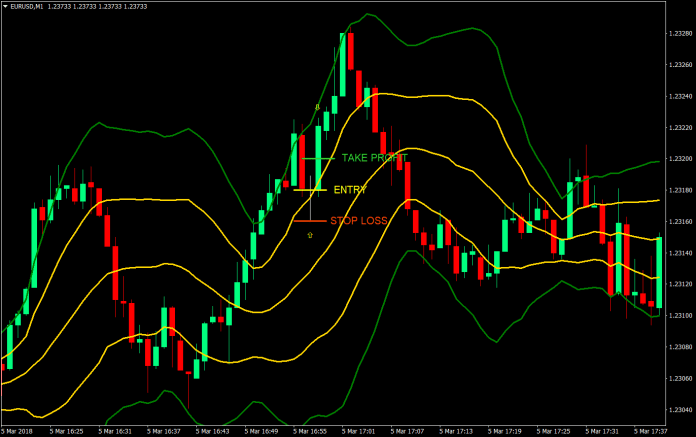The image size is (696, 437).
Task: Click the last green candle at the right edge
Action: tap(659, 272)
